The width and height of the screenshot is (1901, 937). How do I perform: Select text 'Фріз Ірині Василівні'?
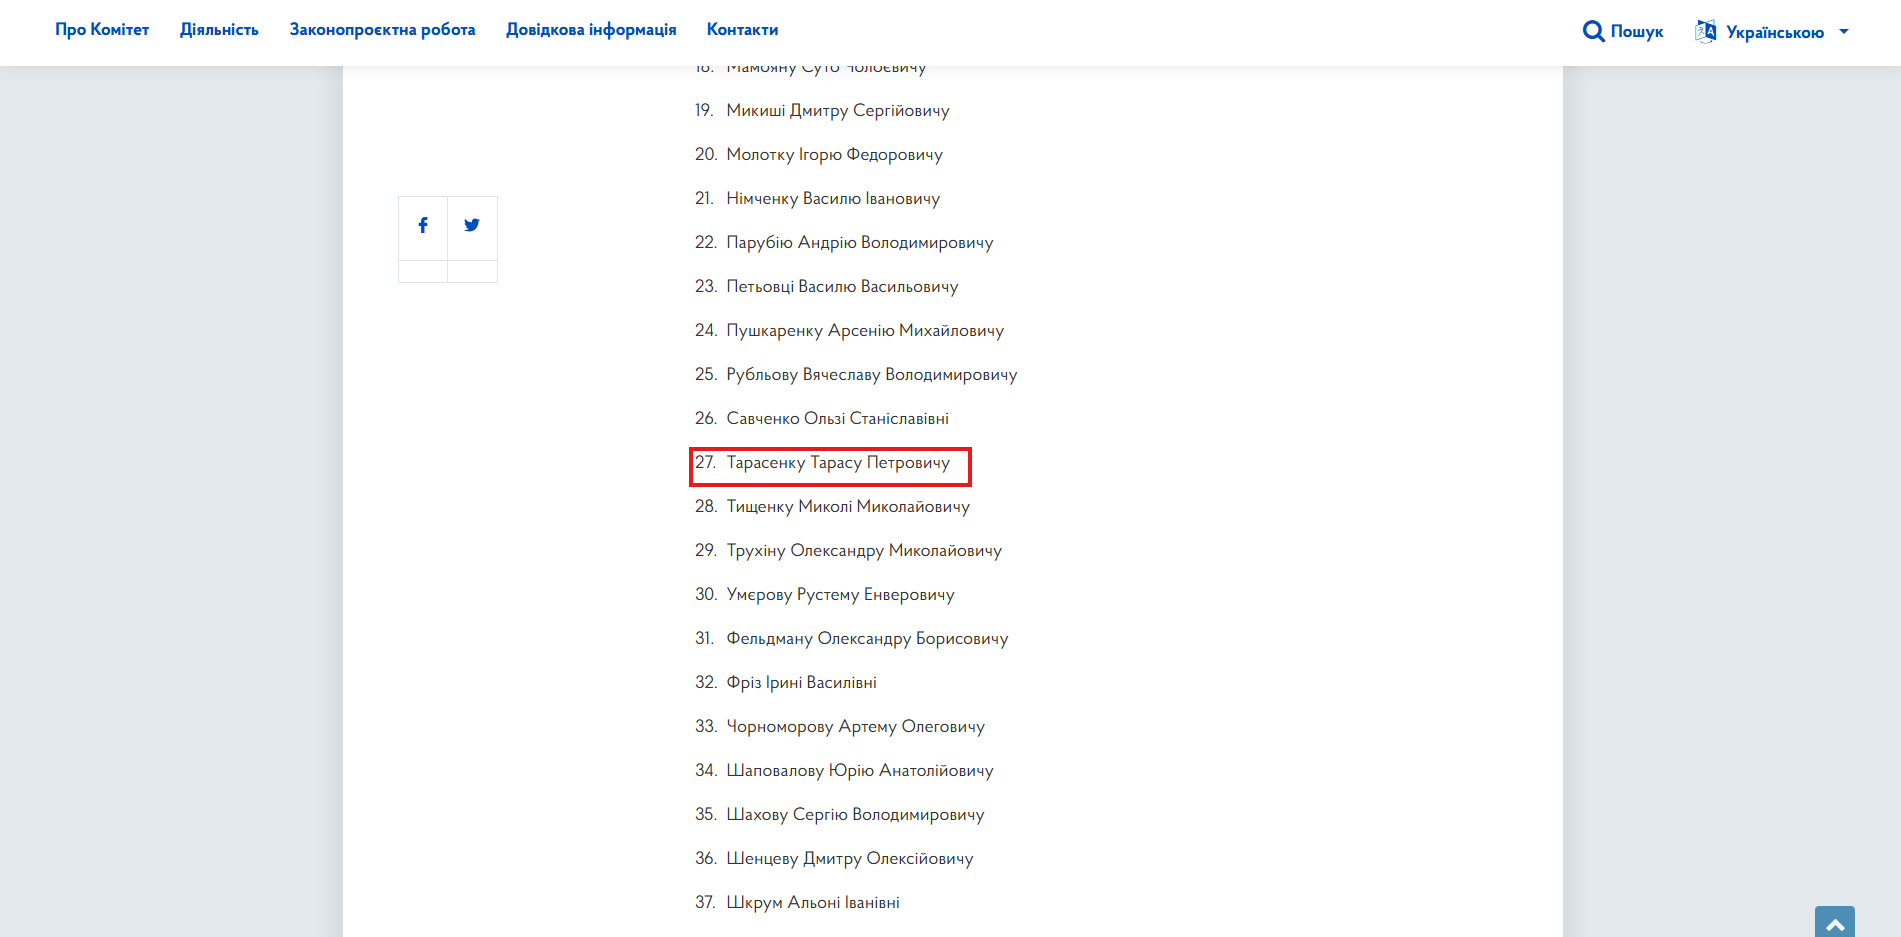(802, 683)
